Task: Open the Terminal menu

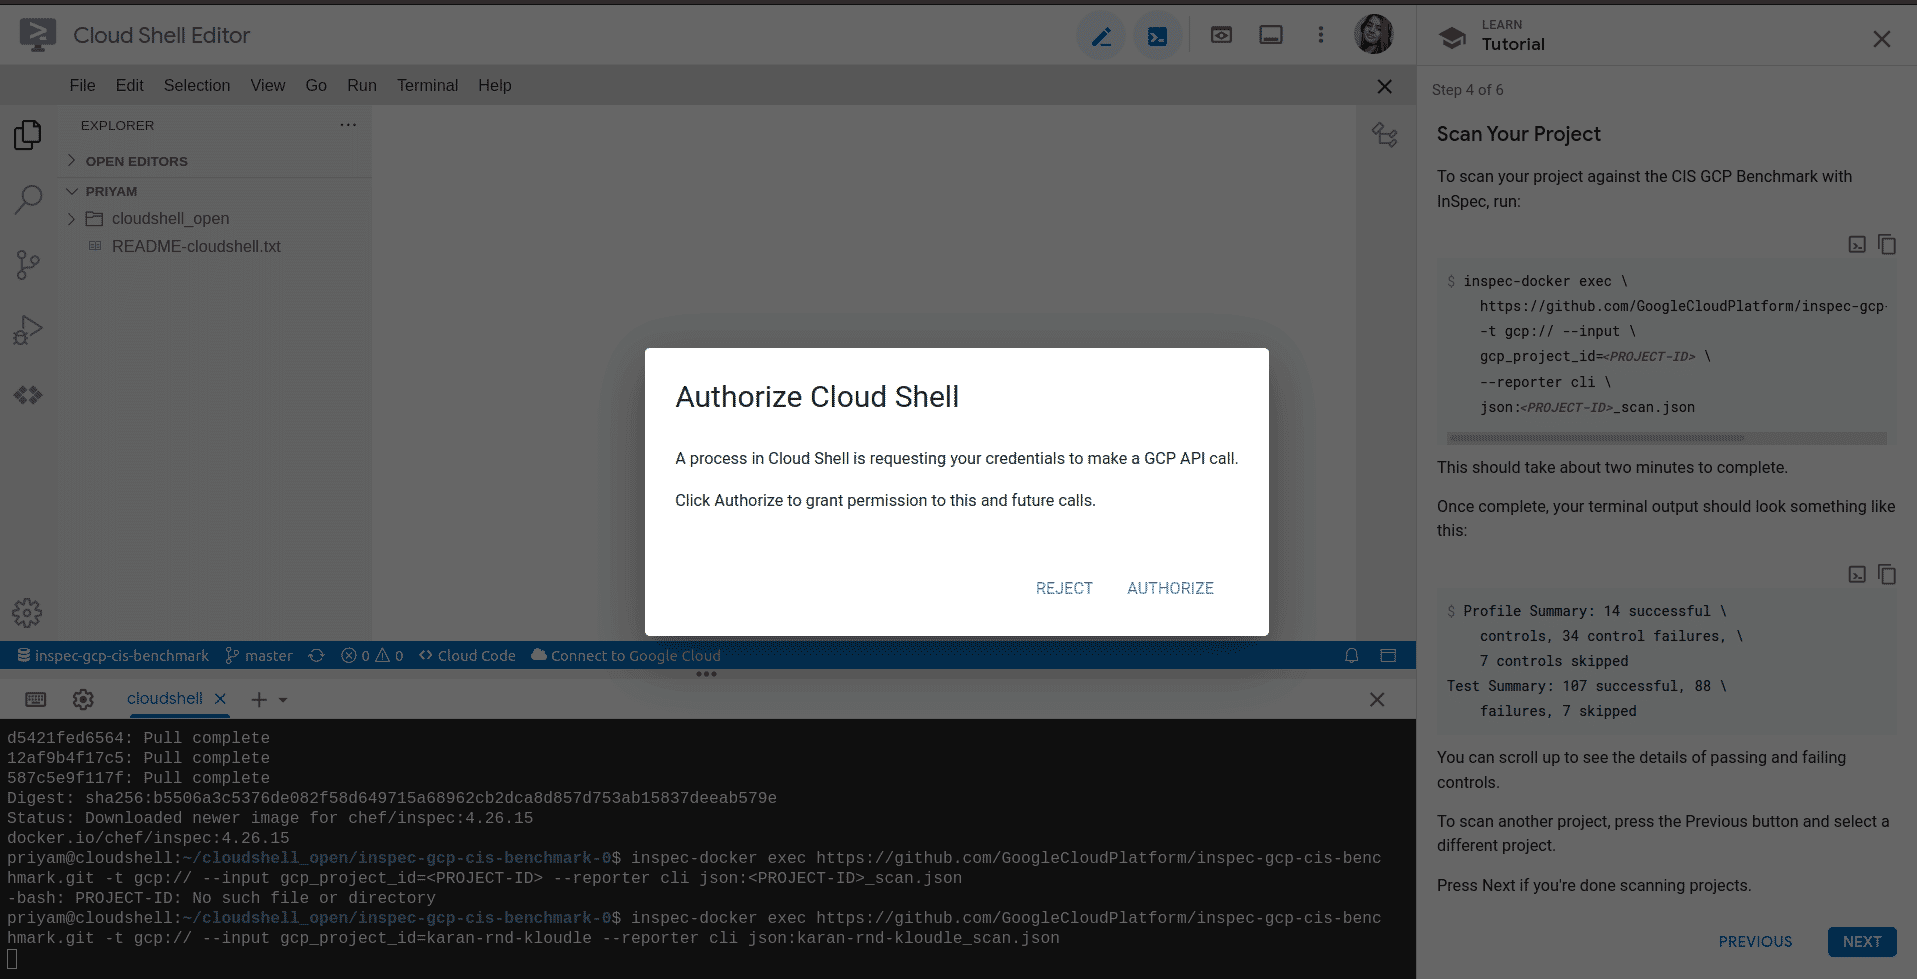Action: 427,85
